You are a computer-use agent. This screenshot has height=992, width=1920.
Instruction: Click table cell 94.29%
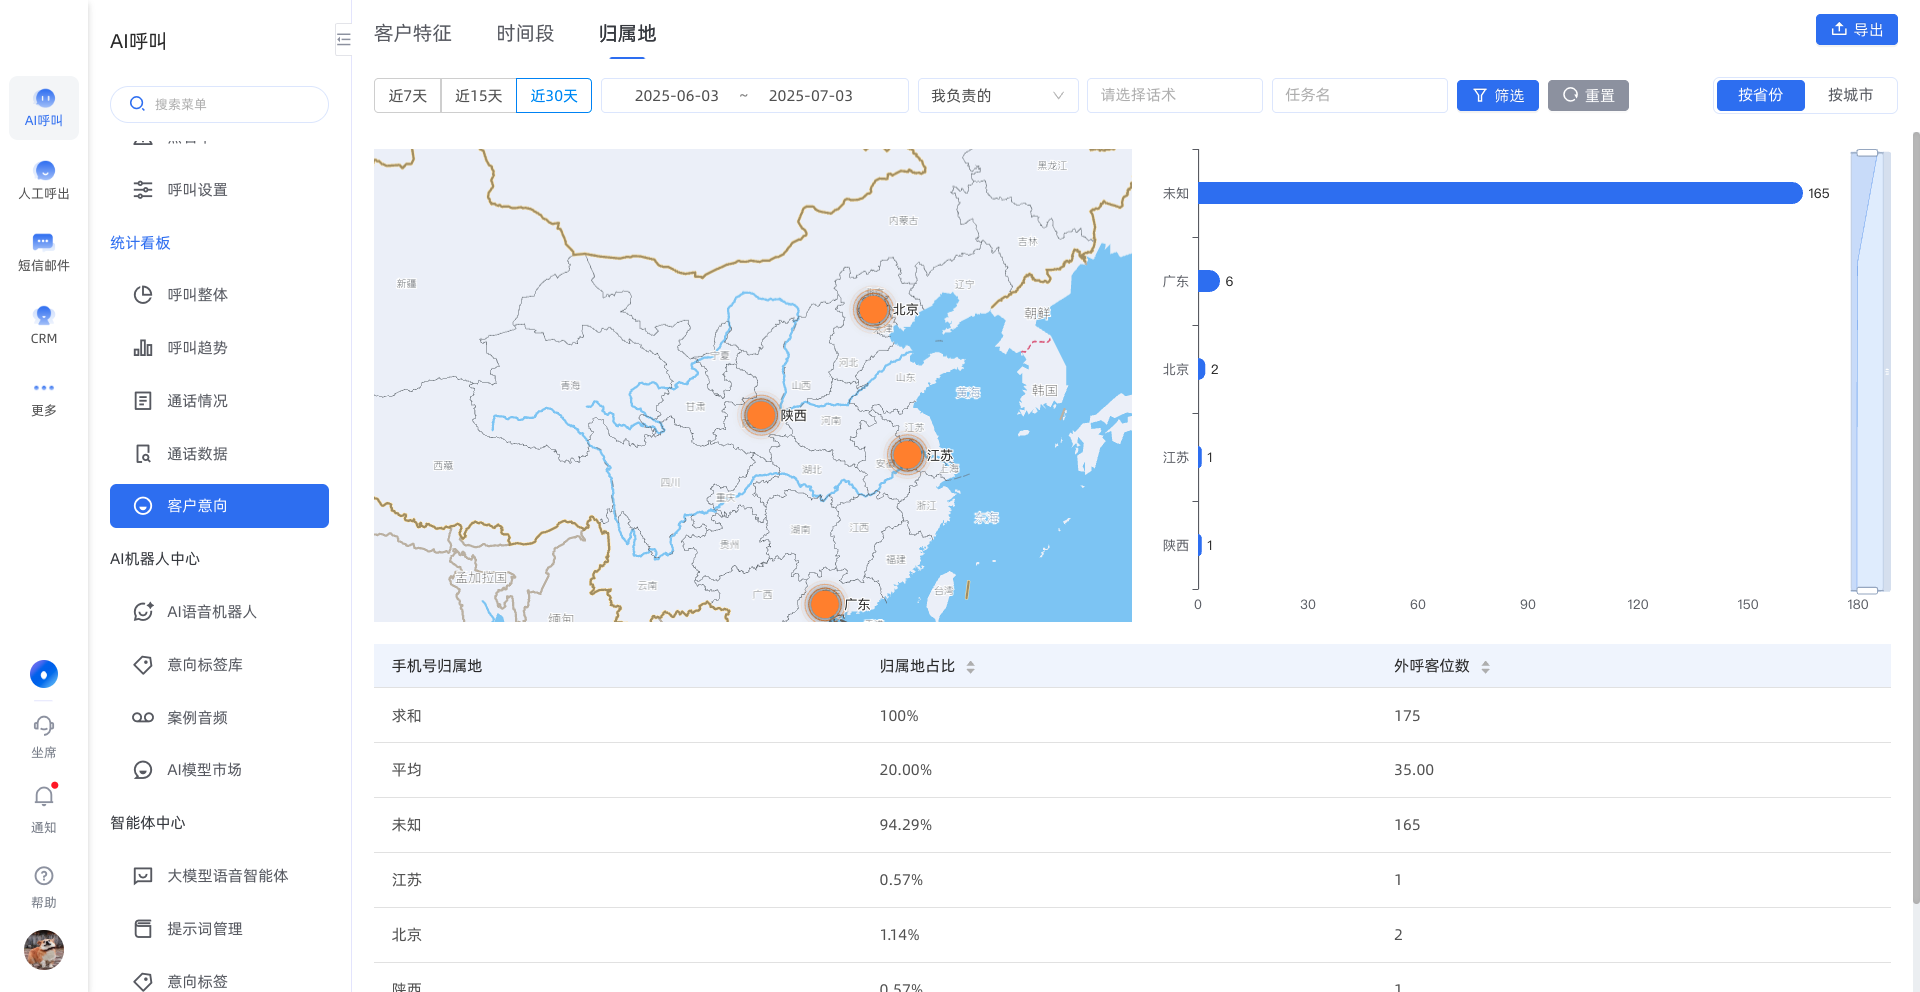click(905, 825)
